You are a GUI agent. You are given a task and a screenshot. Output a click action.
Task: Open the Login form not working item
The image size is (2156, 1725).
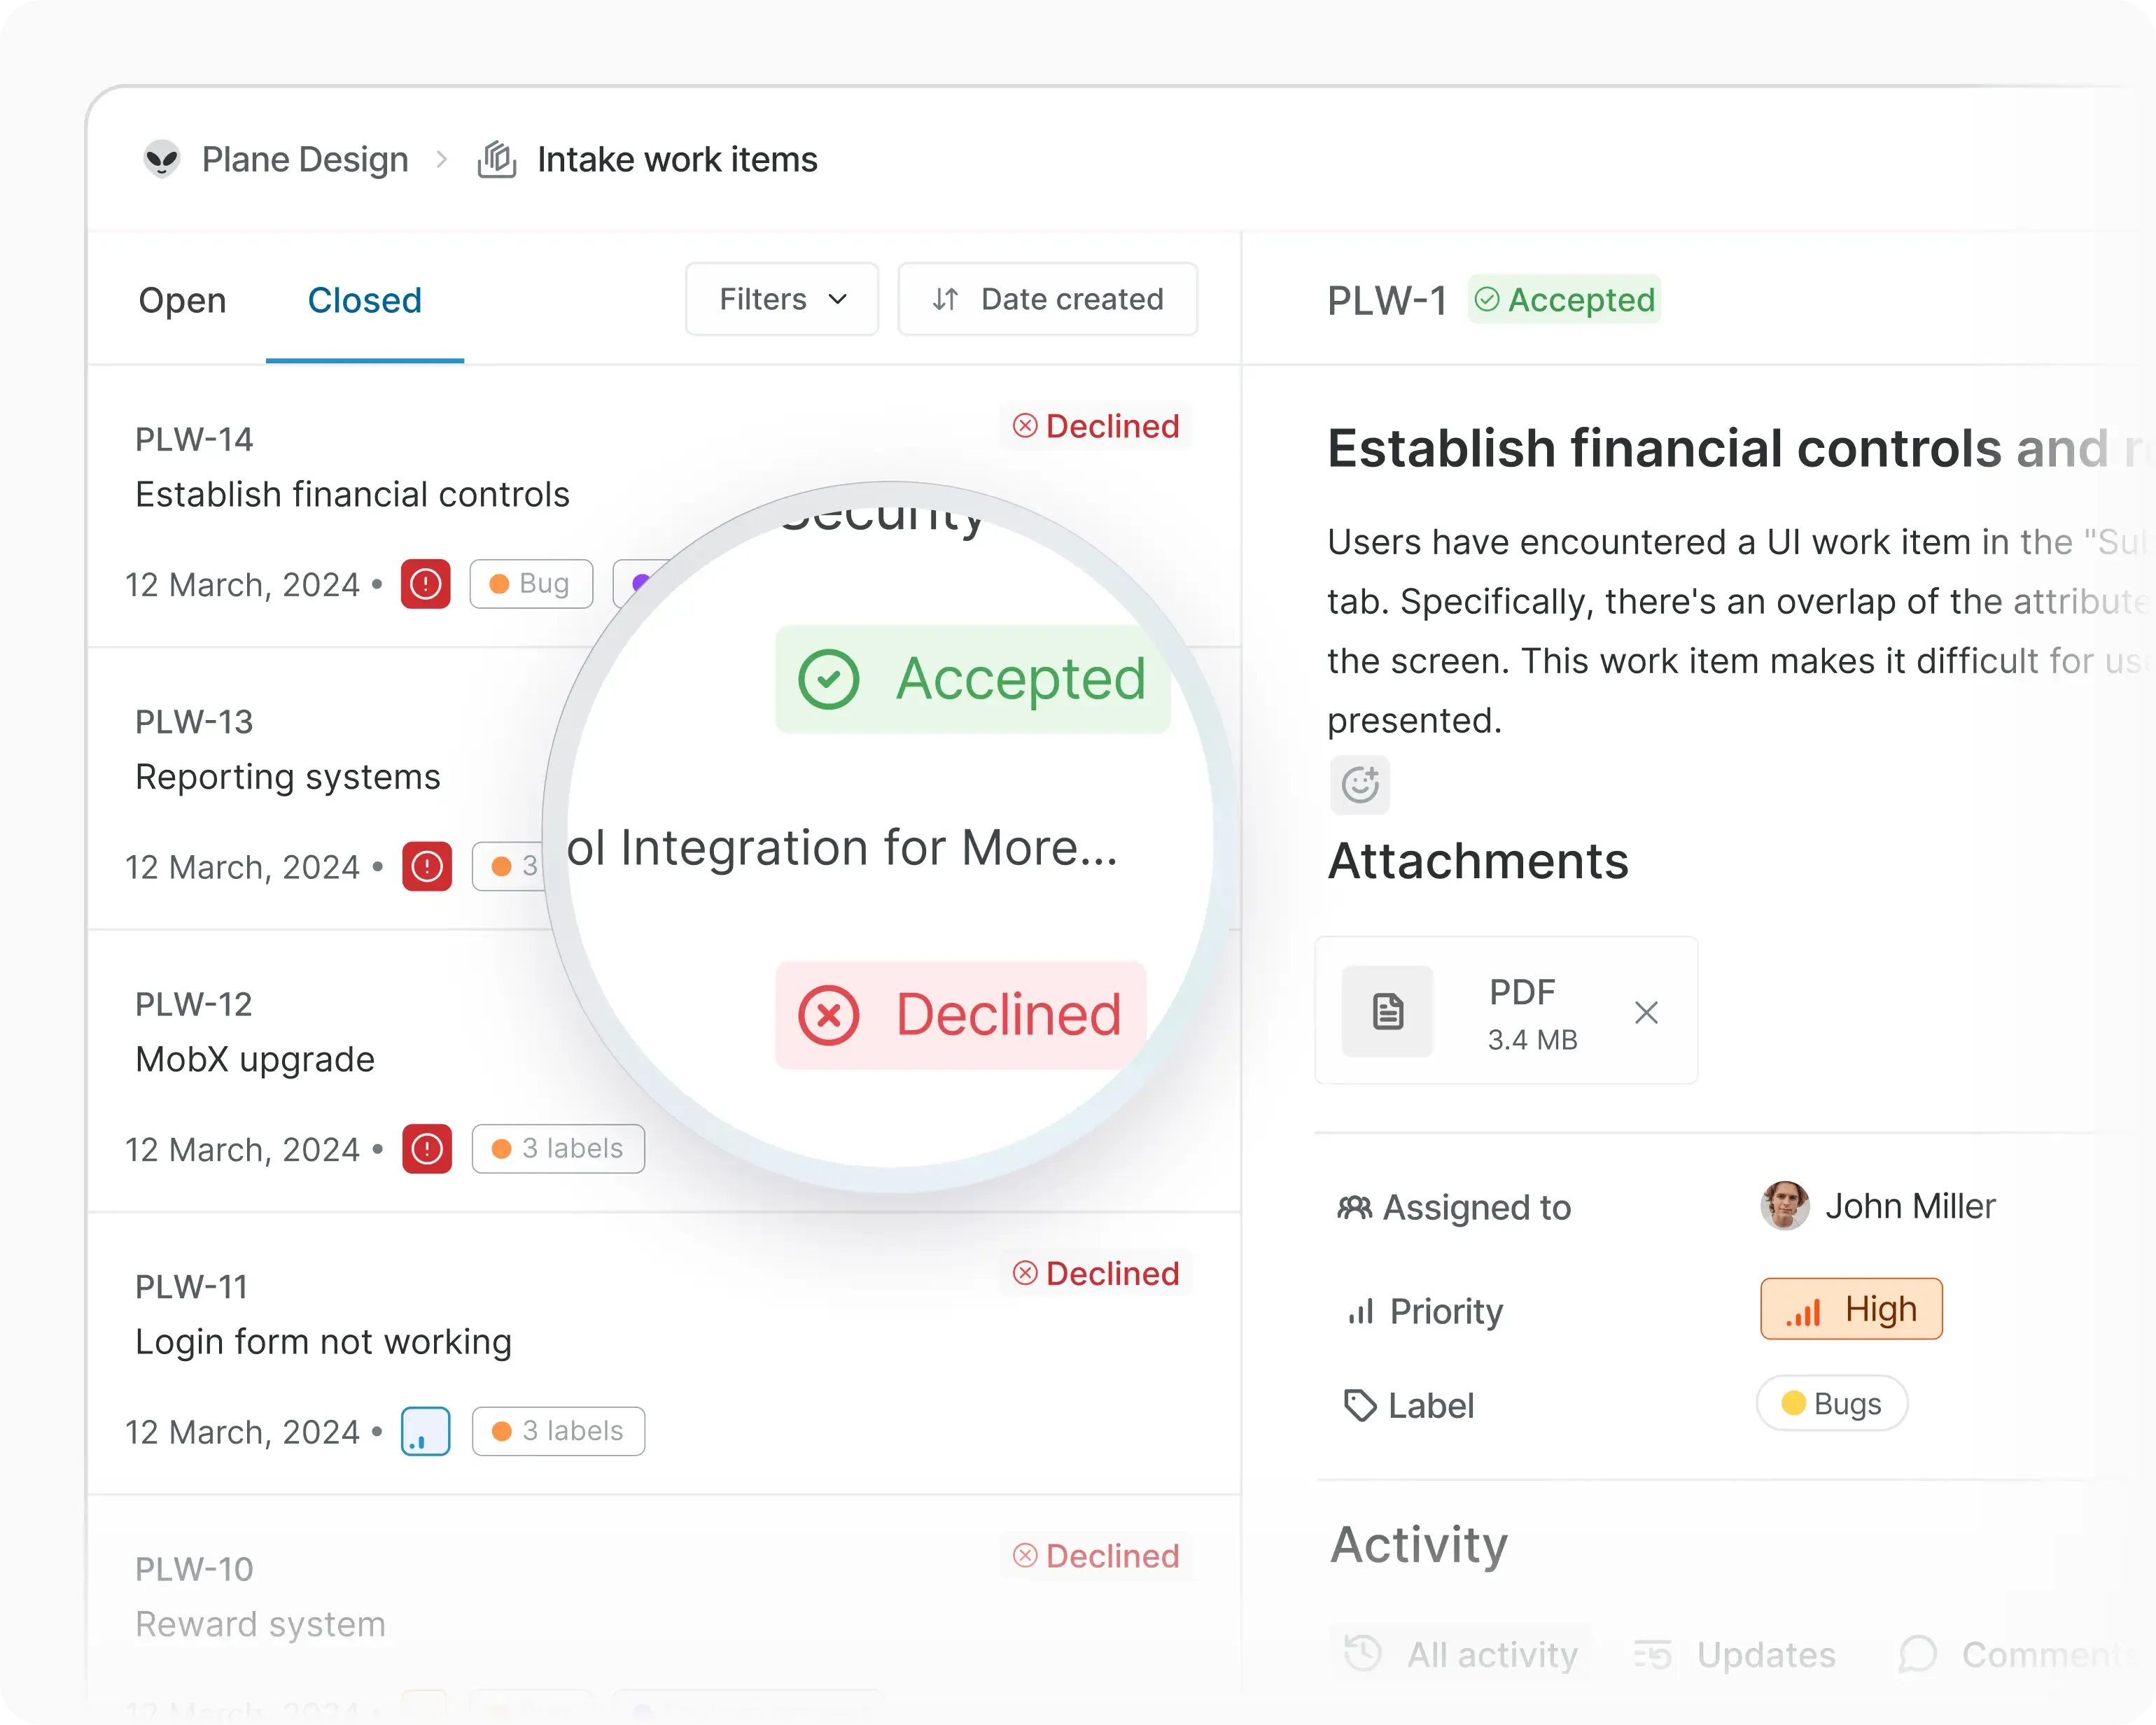pyautogui.click(x=323, y=1342)
